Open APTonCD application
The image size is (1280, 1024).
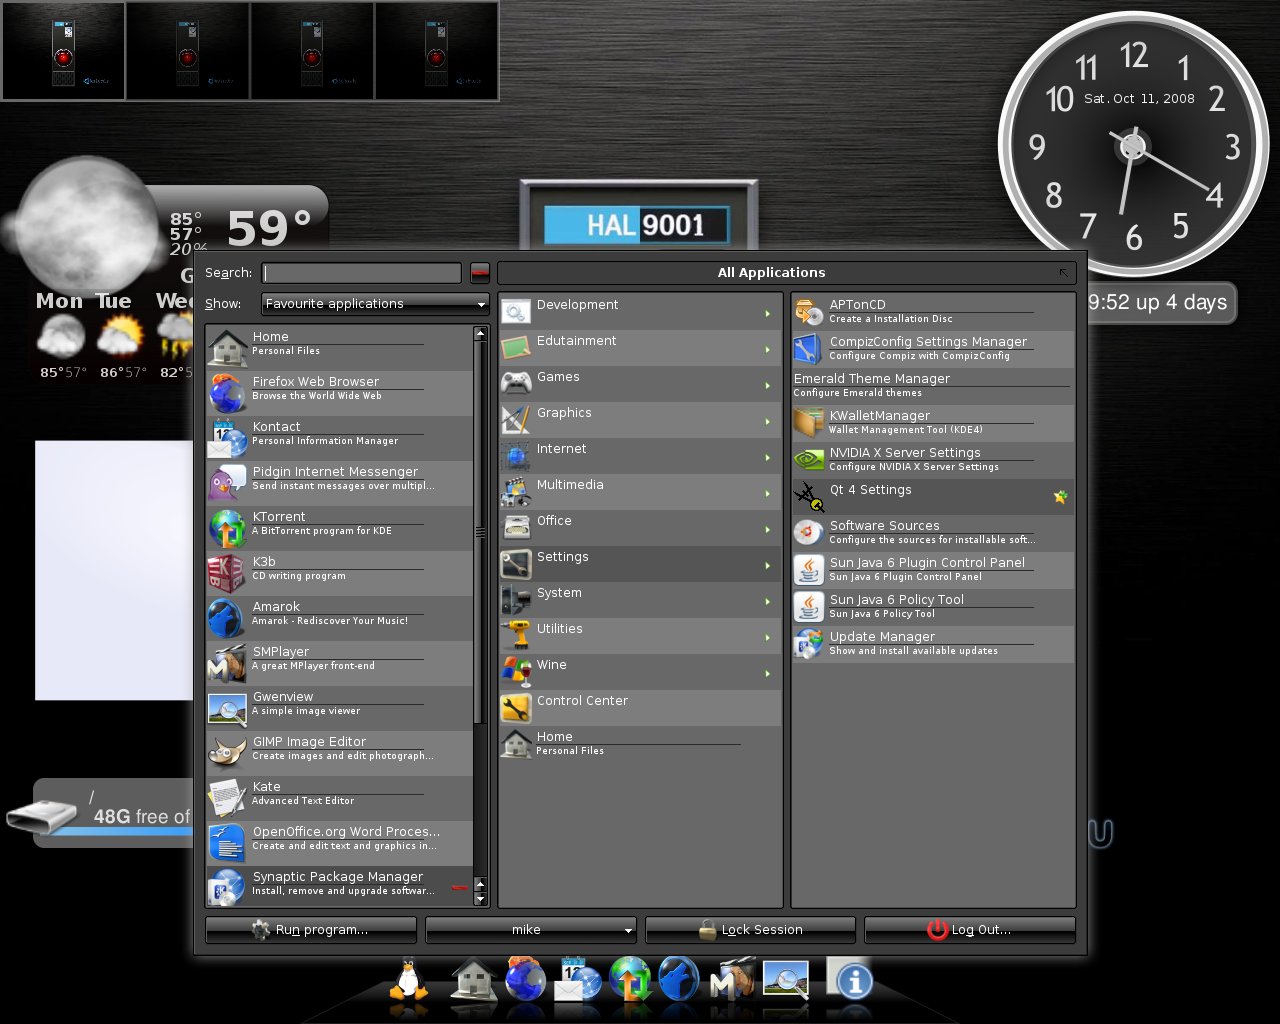[x=933, y=312]
